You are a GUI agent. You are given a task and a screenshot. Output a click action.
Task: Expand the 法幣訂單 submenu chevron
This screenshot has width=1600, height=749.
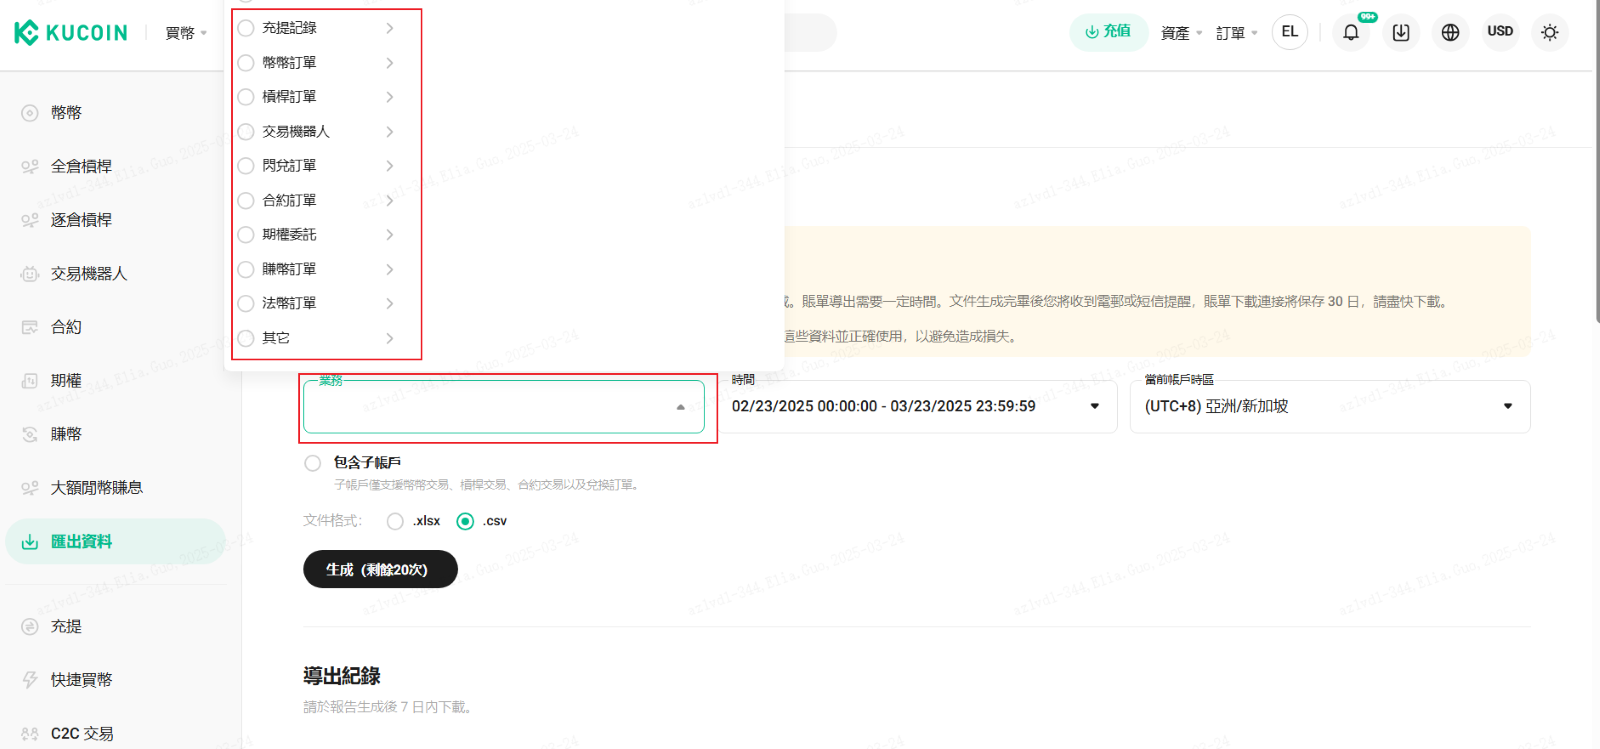tap(390, 303)
